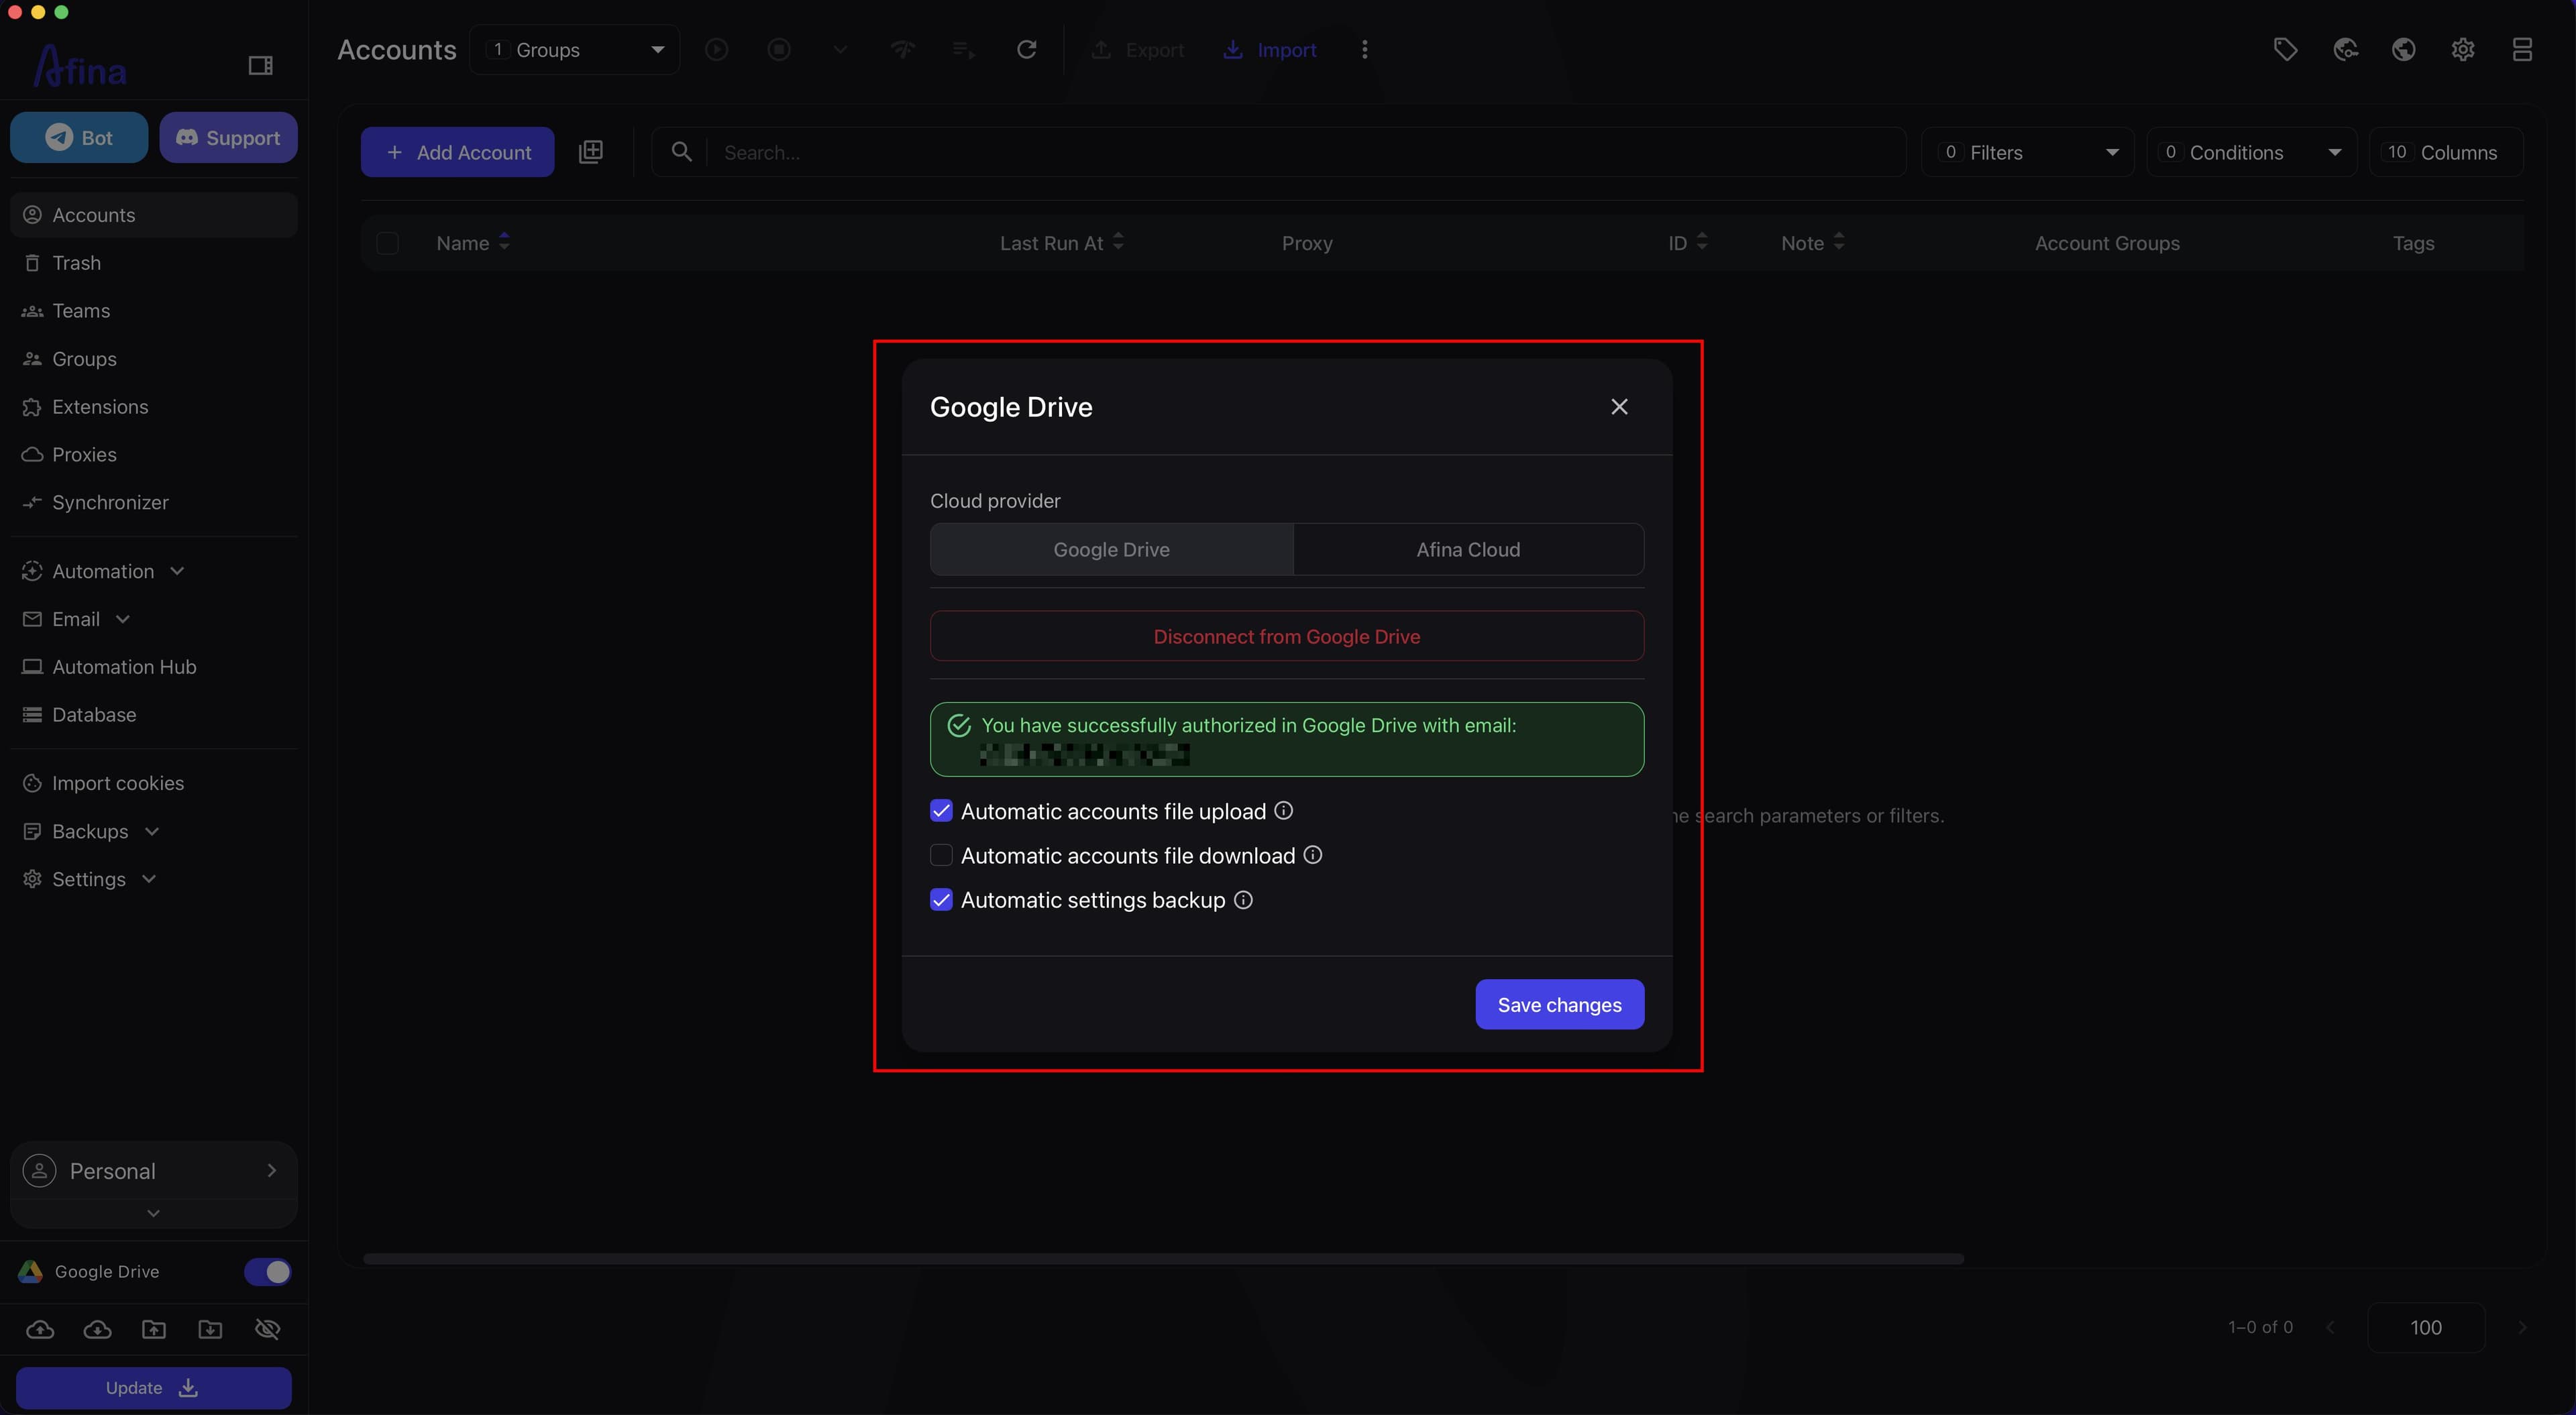This screenshot has width=2576, height=1415.
Task: Click the proxy check wifi icon
Action: click(x=902, y=49)
